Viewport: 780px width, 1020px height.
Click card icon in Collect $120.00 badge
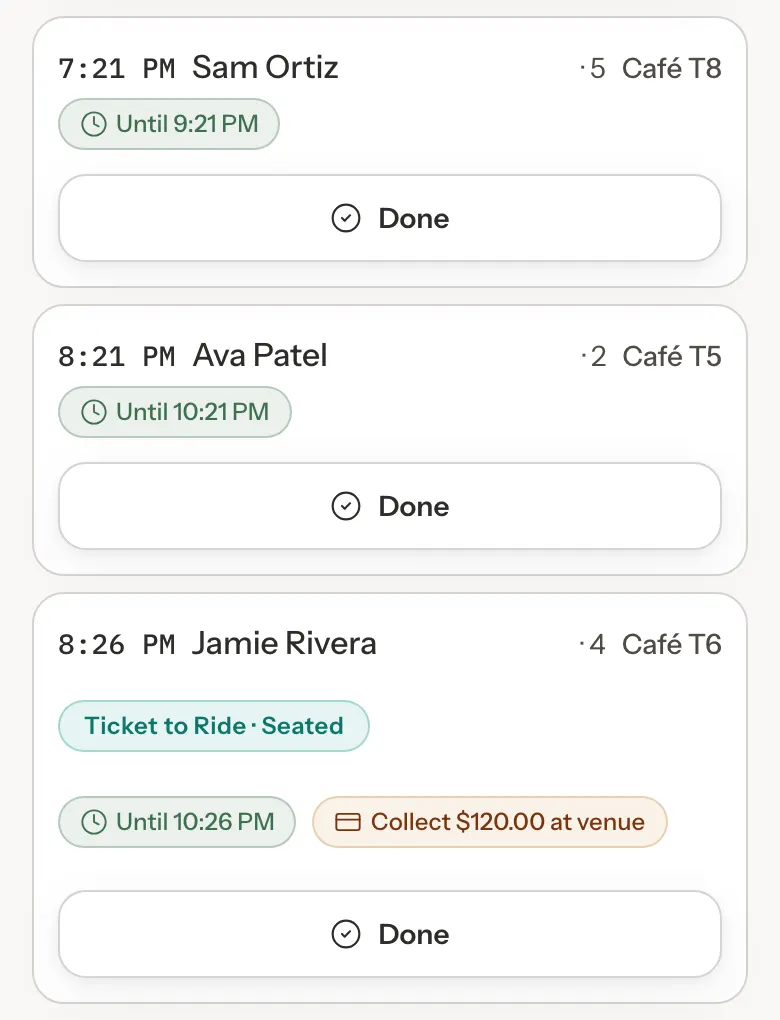pos(347,822)
